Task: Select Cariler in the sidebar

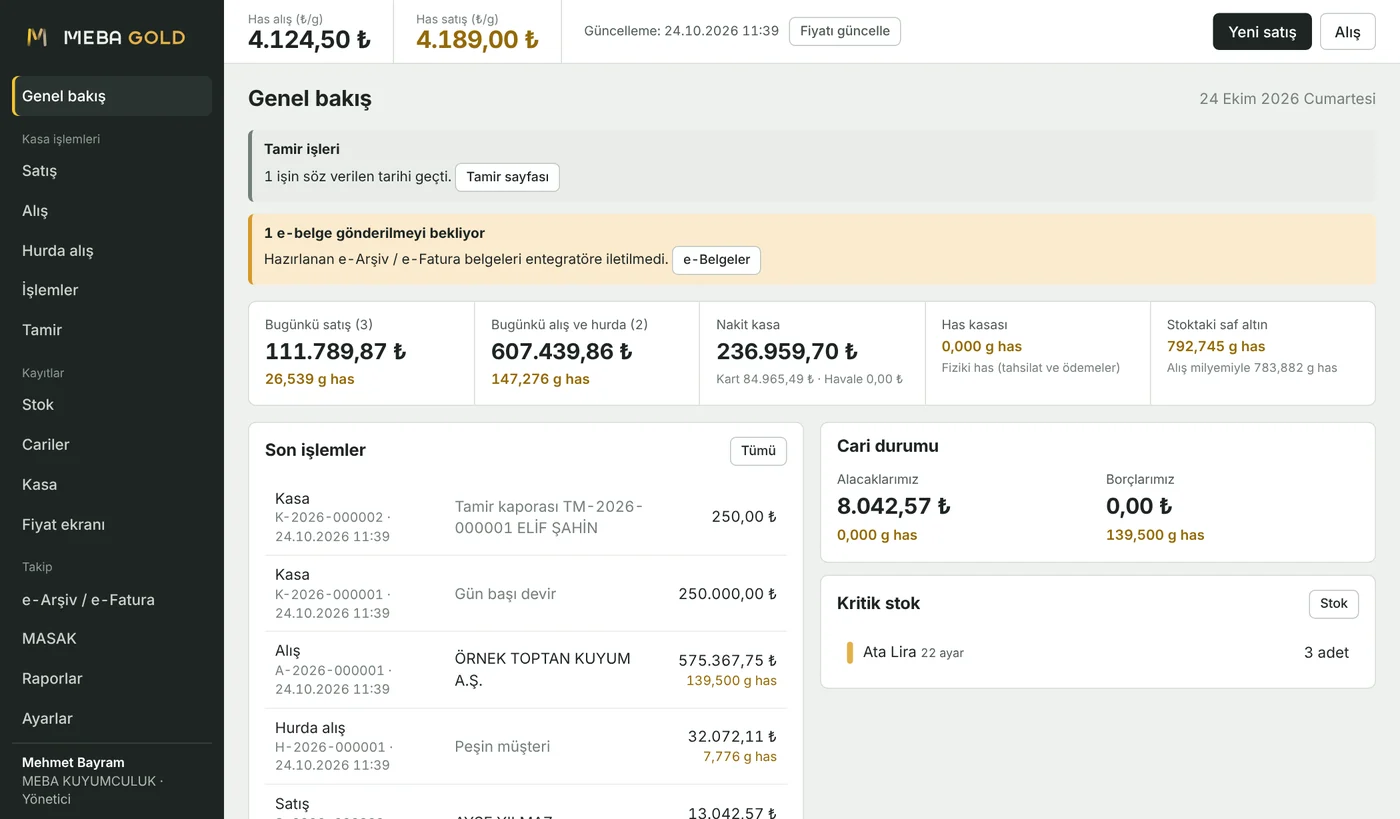Action: [112, 445]
